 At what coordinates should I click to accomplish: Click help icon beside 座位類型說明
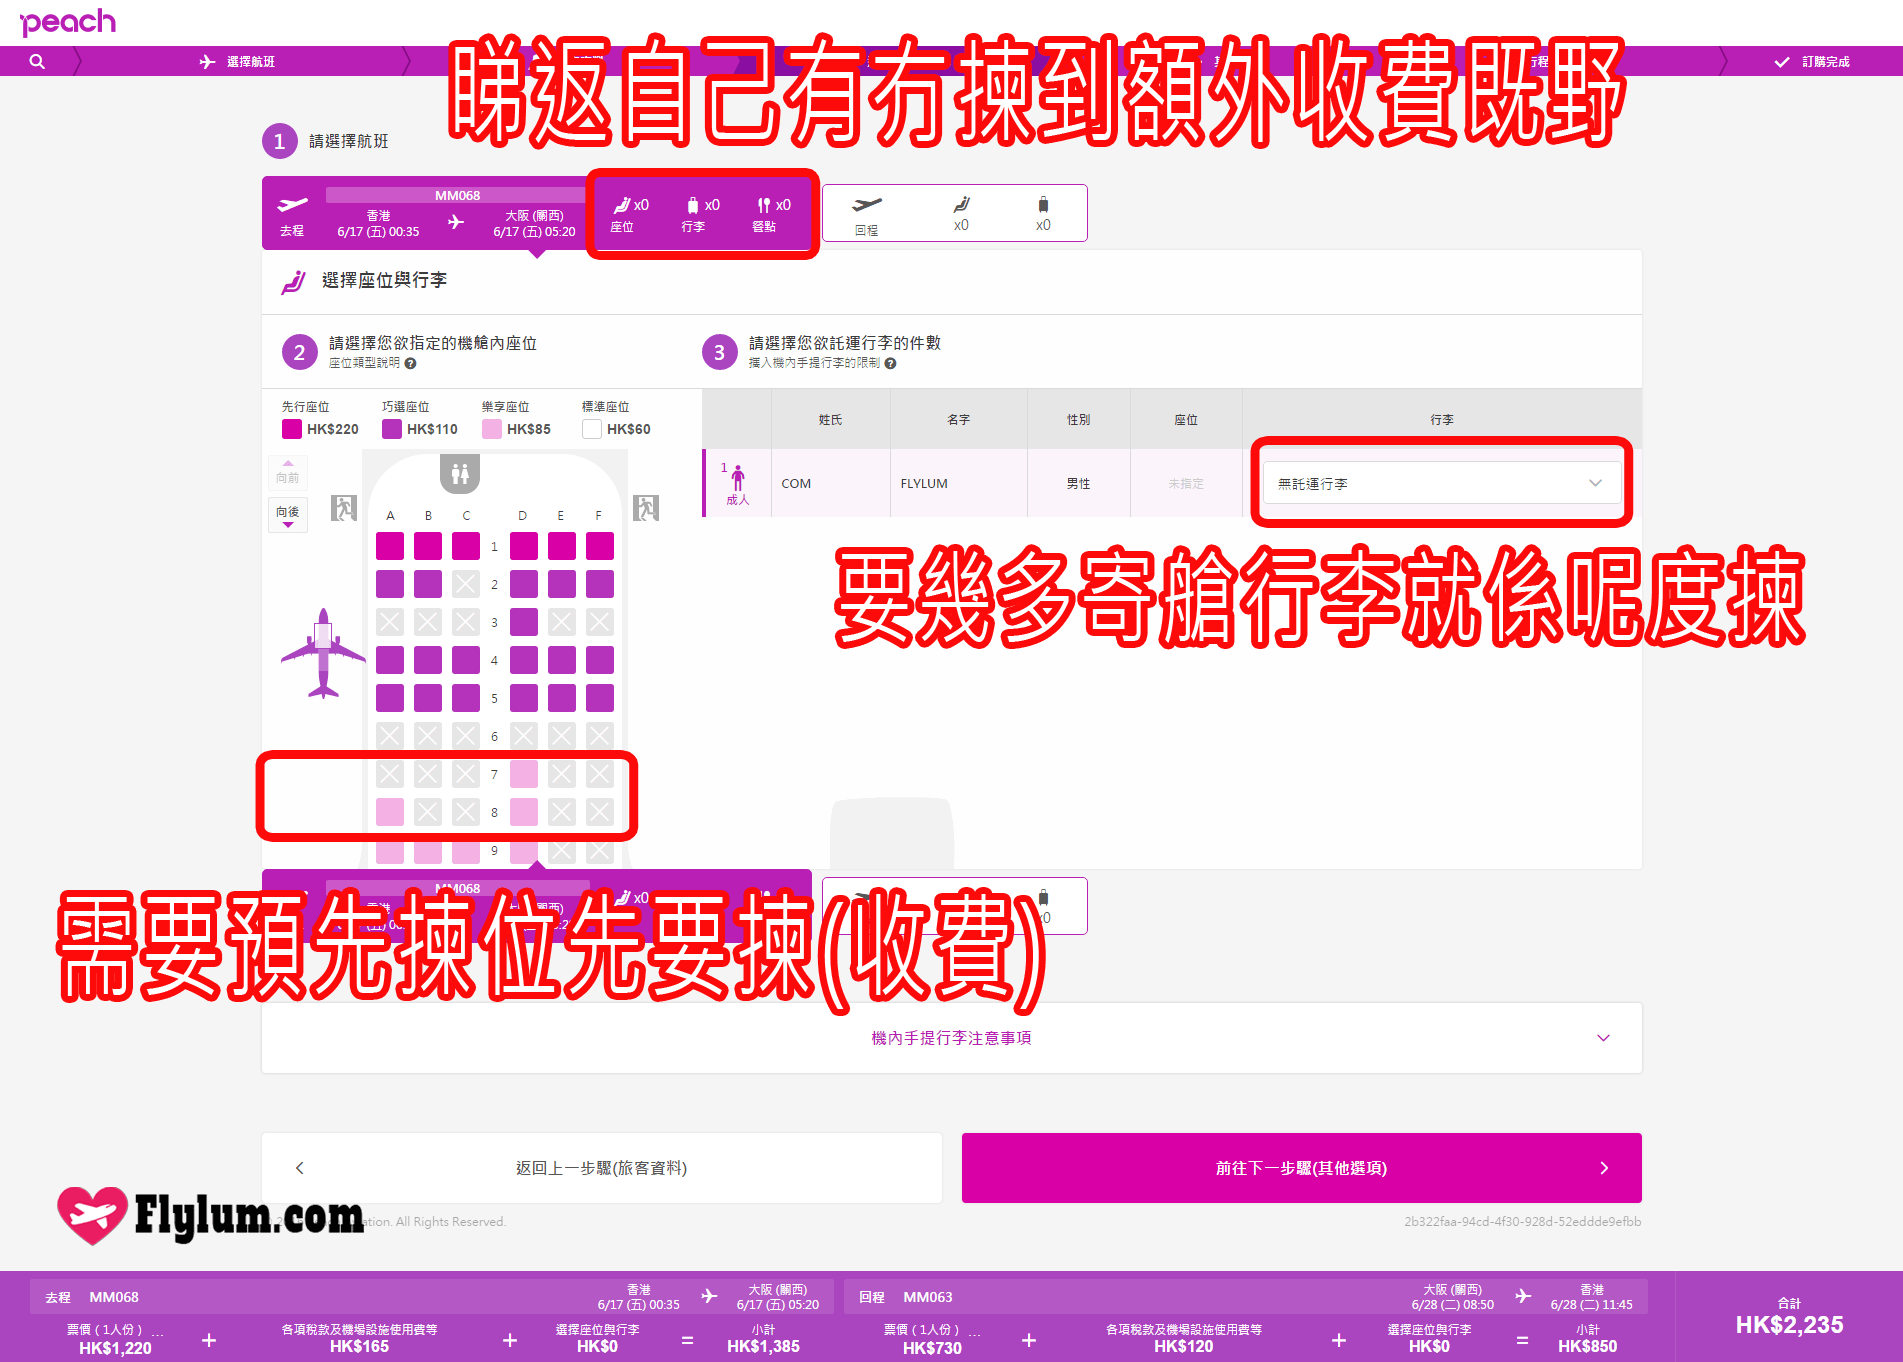point(410,363)
